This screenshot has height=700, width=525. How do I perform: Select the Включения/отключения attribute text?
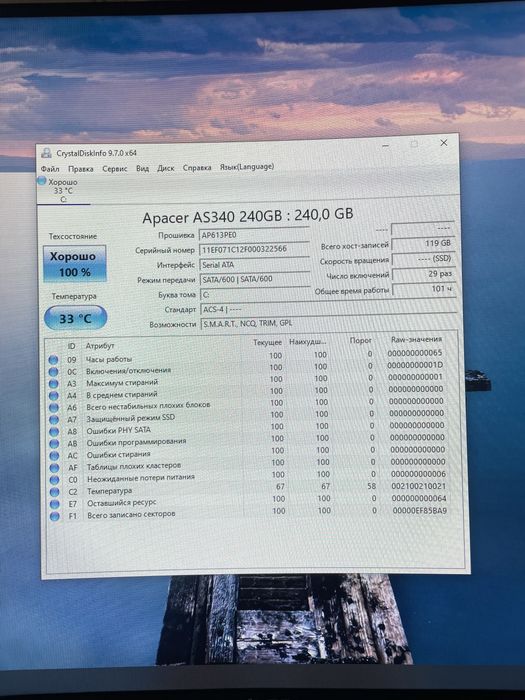[129, 371]
